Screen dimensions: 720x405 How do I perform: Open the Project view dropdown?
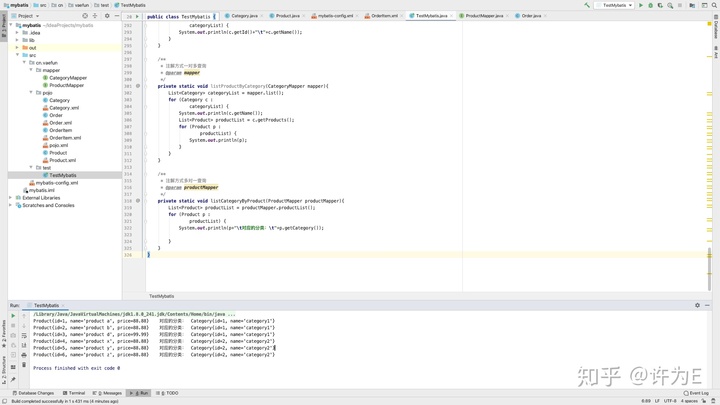click(28, 16)
